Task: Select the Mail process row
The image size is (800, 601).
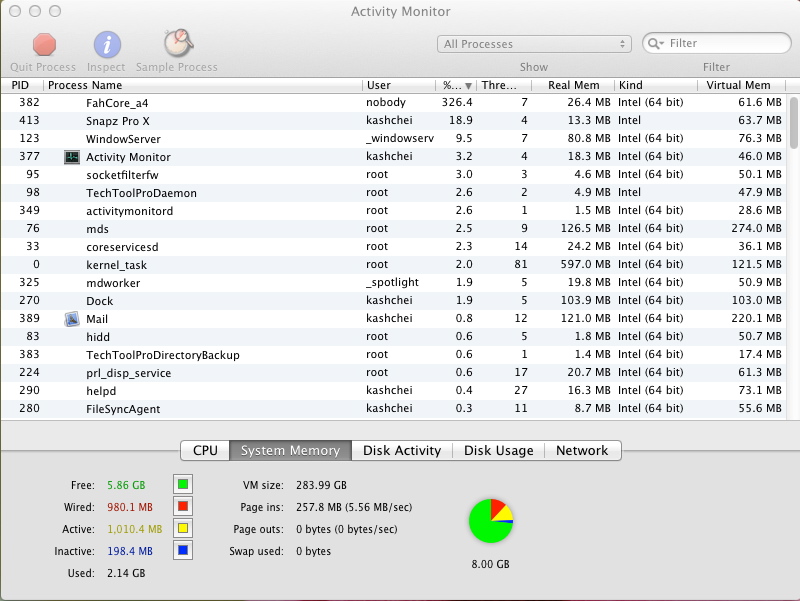Action: click(393, 319)
